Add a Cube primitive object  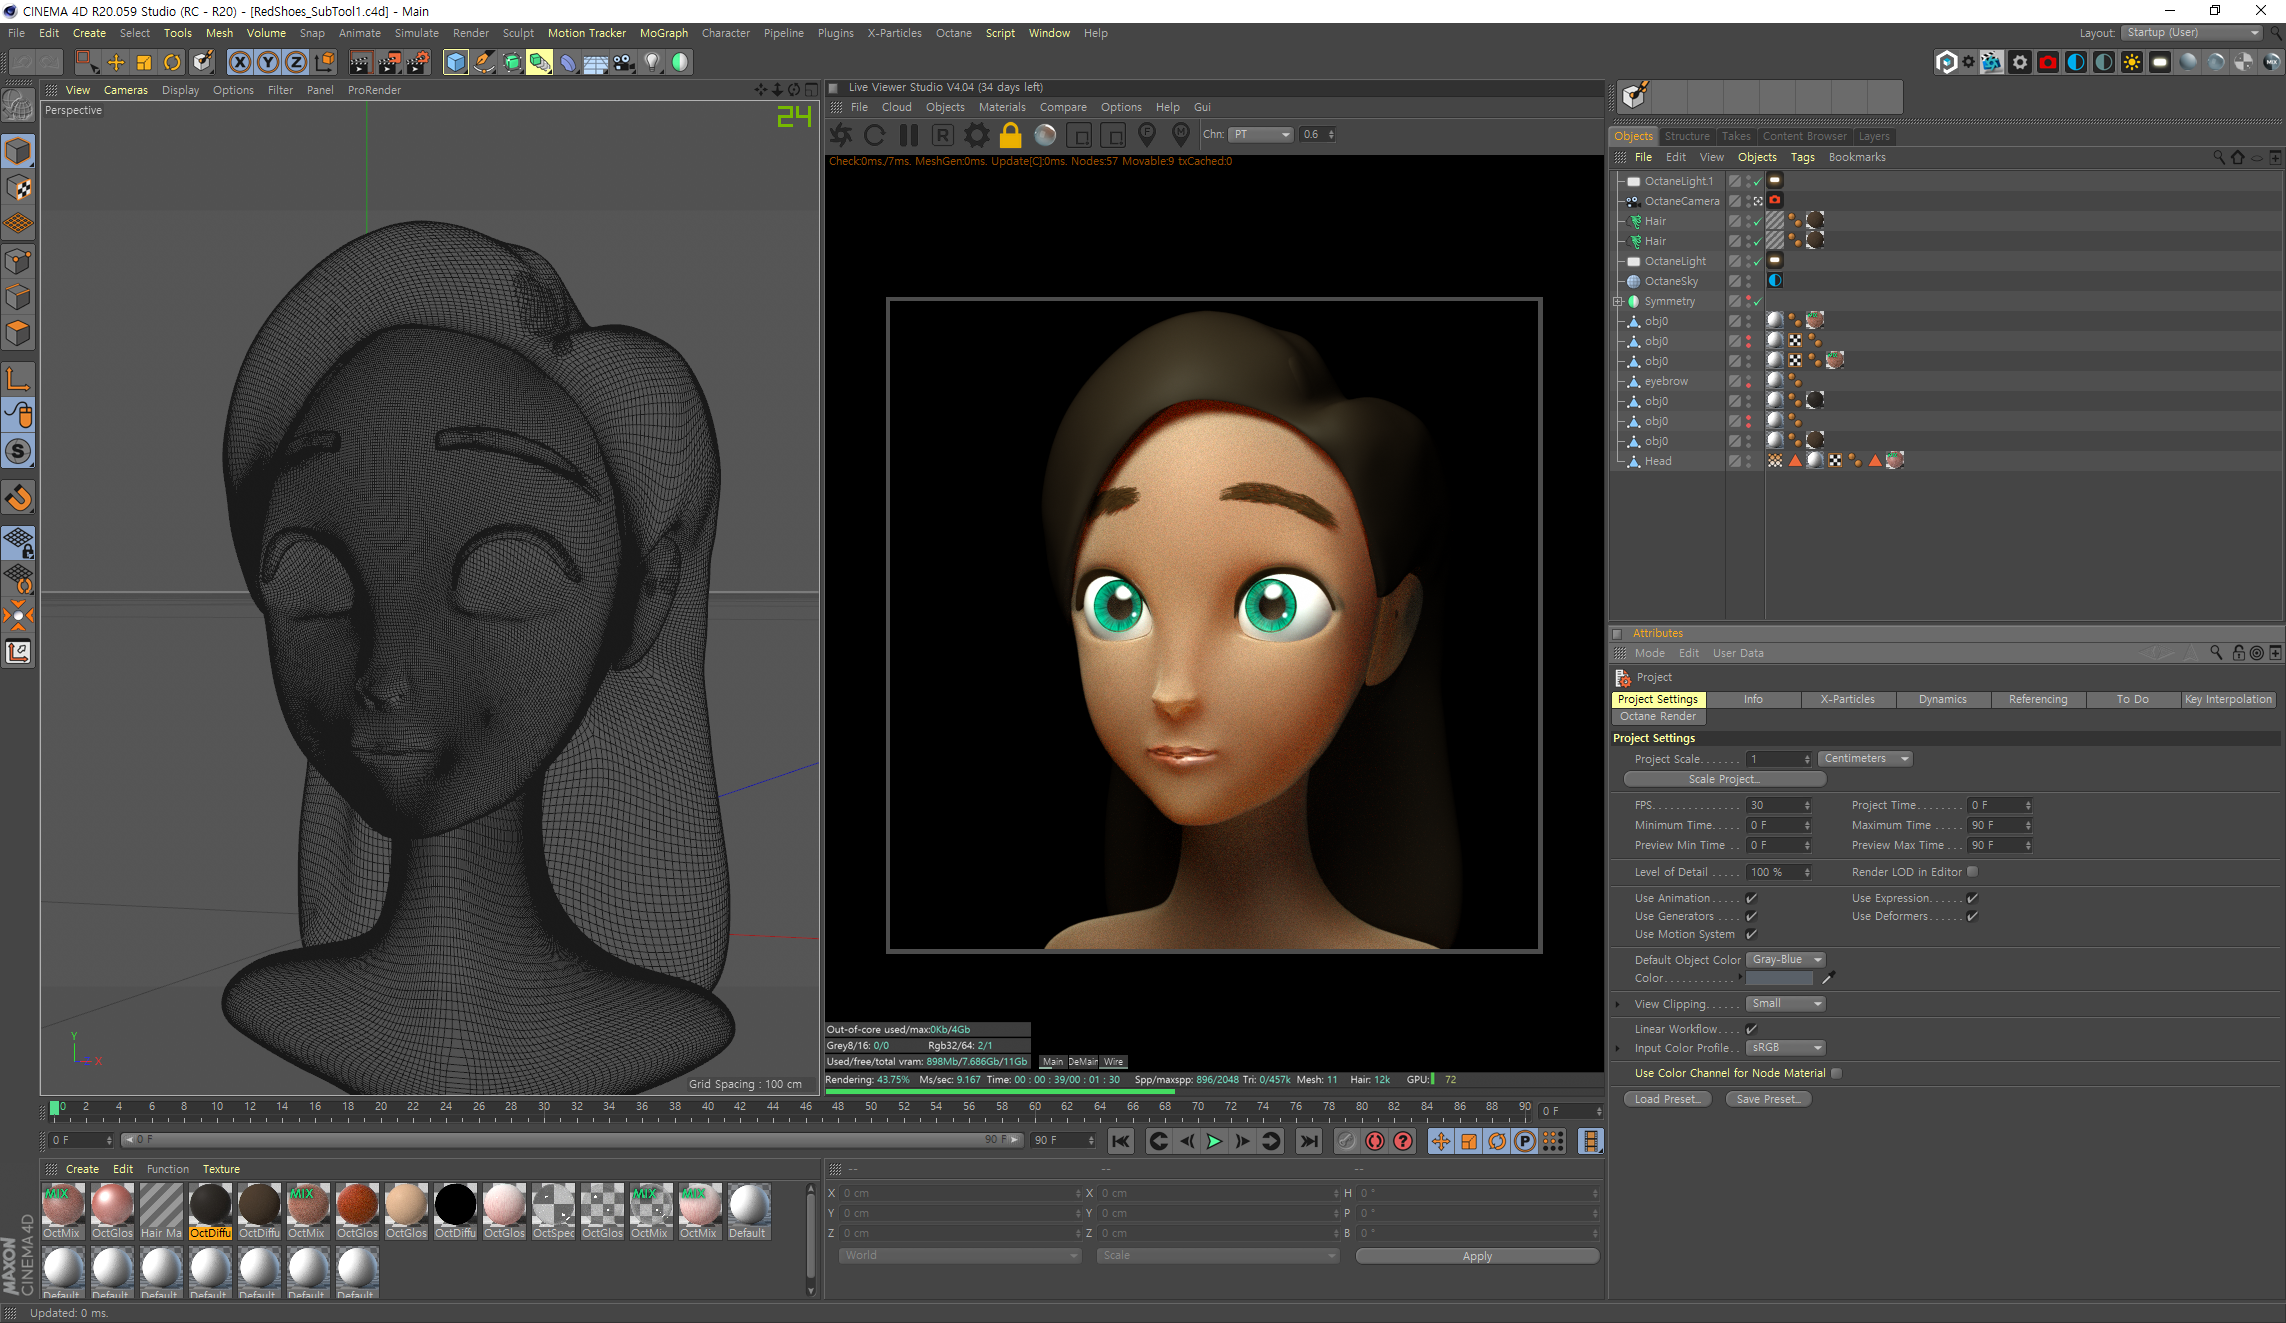pyautogui.click(x=456, y=62)
